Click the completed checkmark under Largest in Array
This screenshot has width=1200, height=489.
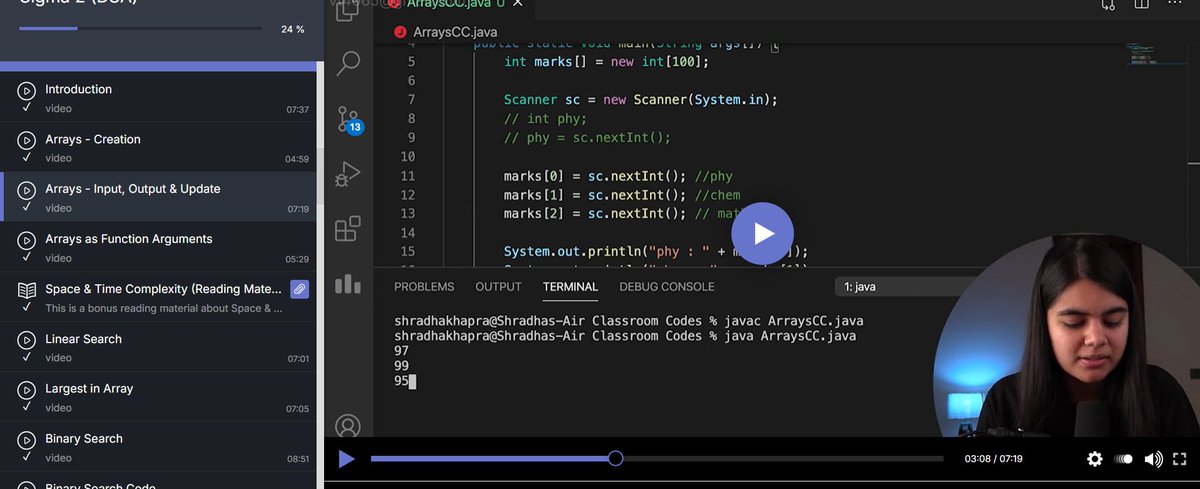tap(27, 407)
